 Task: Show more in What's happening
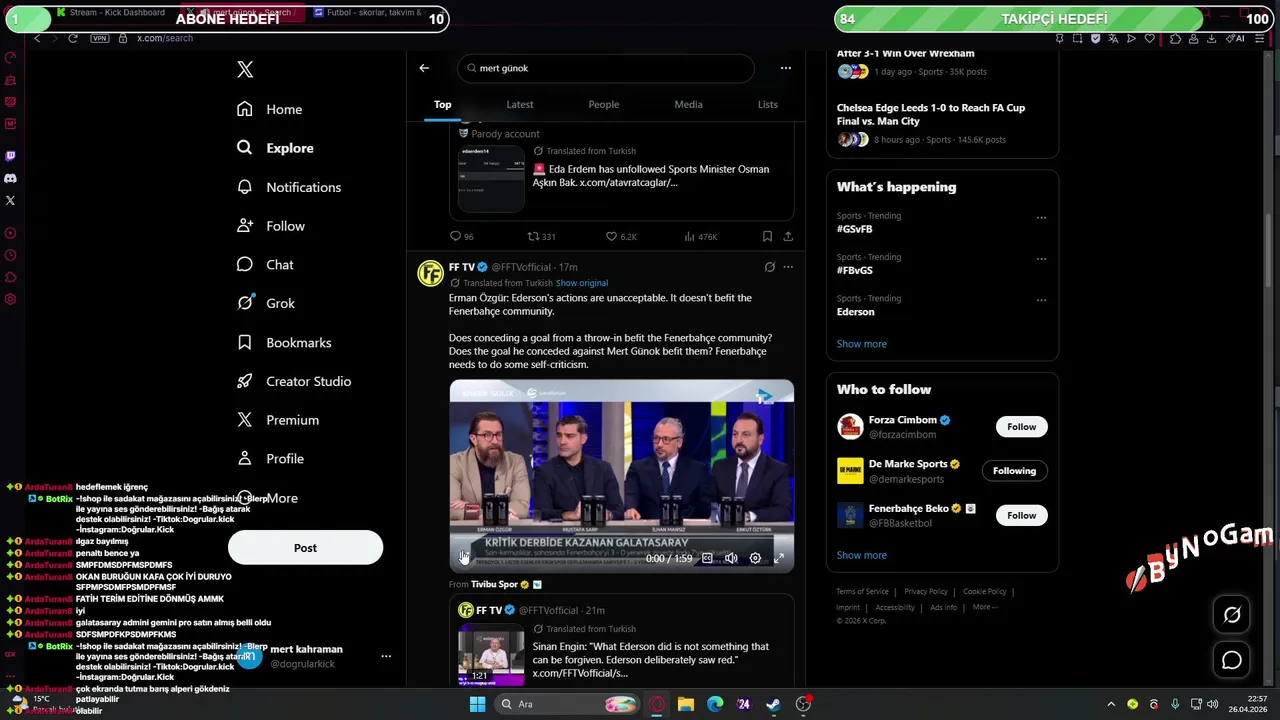point(862,344)
